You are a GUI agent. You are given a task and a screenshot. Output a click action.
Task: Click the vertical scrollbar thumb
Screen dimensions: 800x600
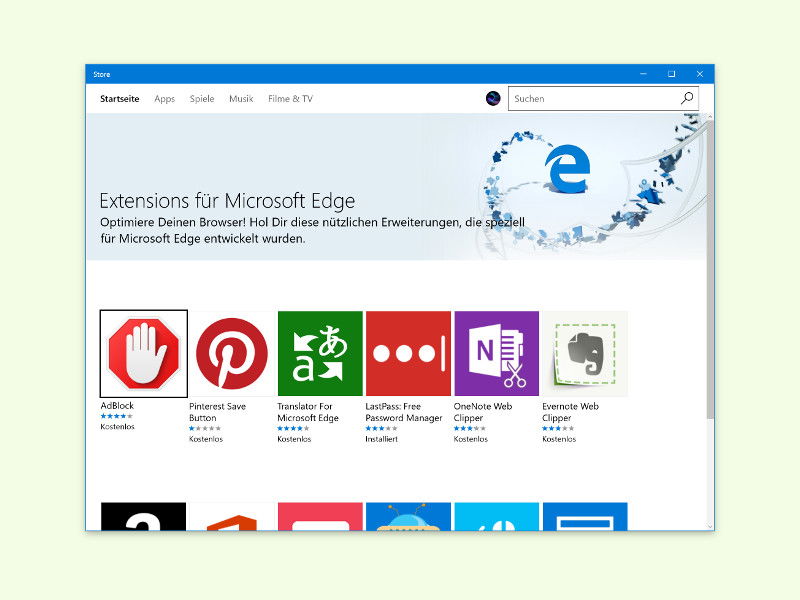tap(710, 270)
